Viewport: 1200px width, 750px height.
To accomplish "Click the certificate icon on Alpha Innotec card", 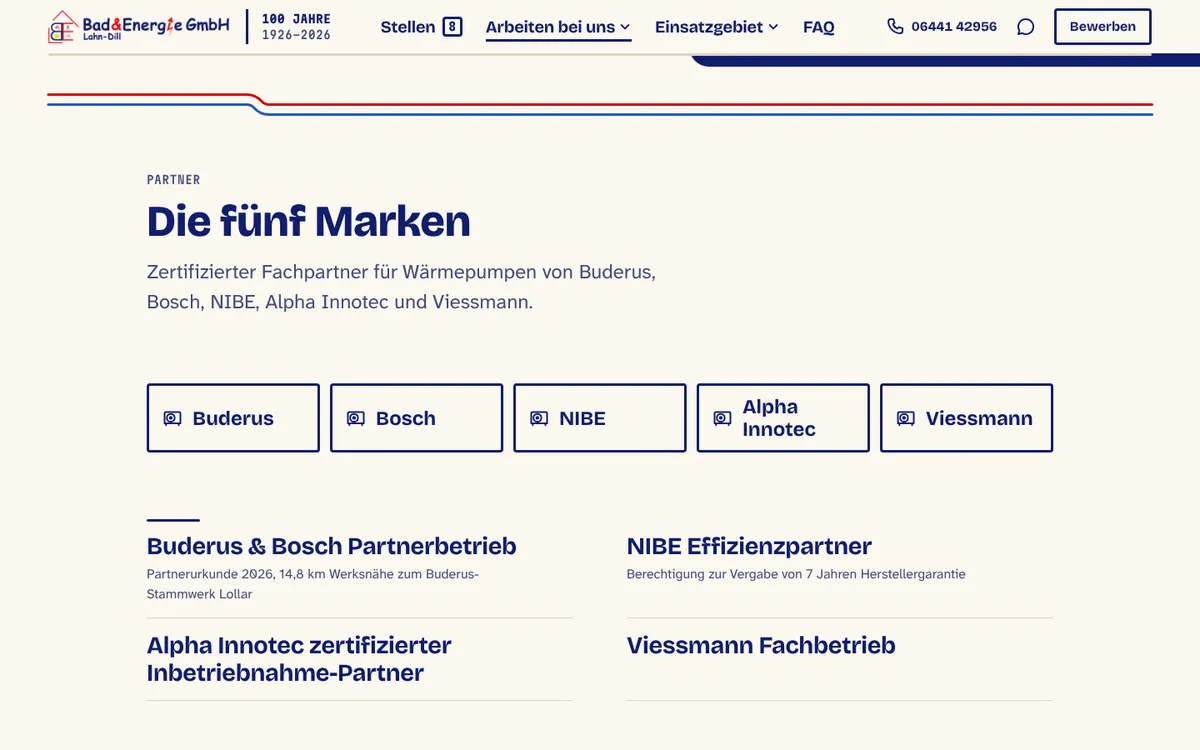I will (722, 418).
